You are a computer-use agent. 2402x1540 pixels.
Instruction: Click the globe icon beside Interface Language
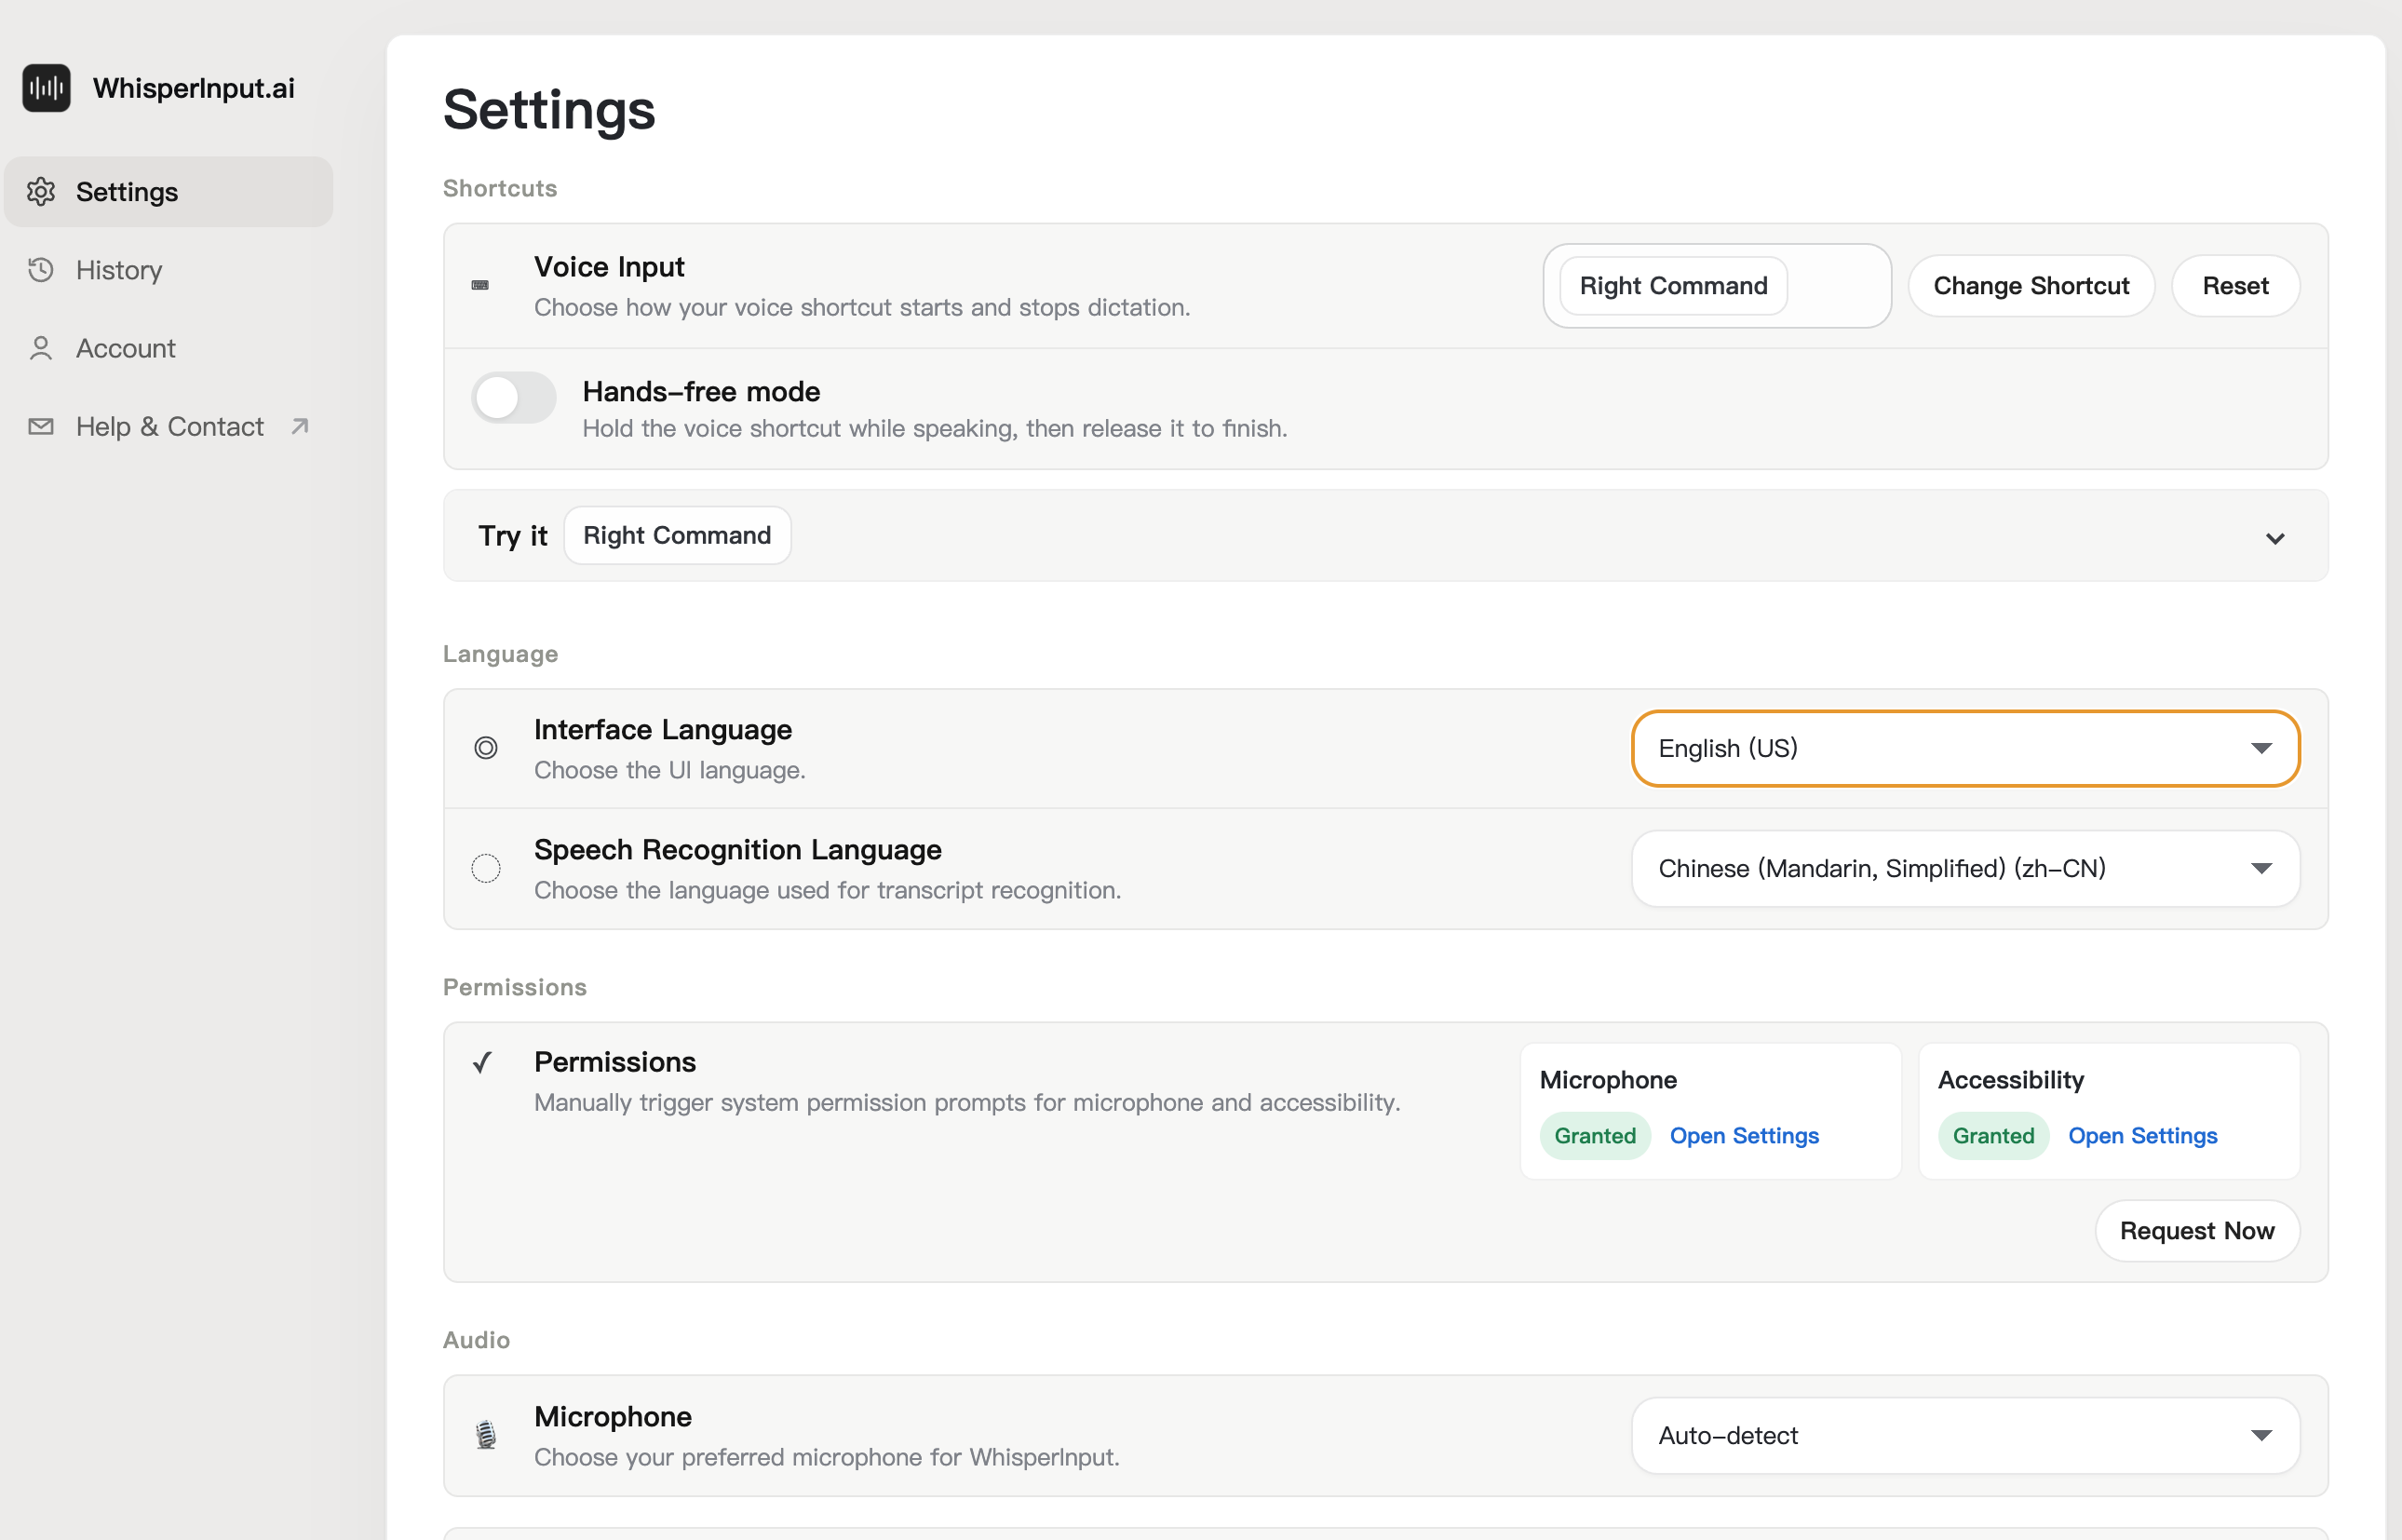(x=486, y=747)
